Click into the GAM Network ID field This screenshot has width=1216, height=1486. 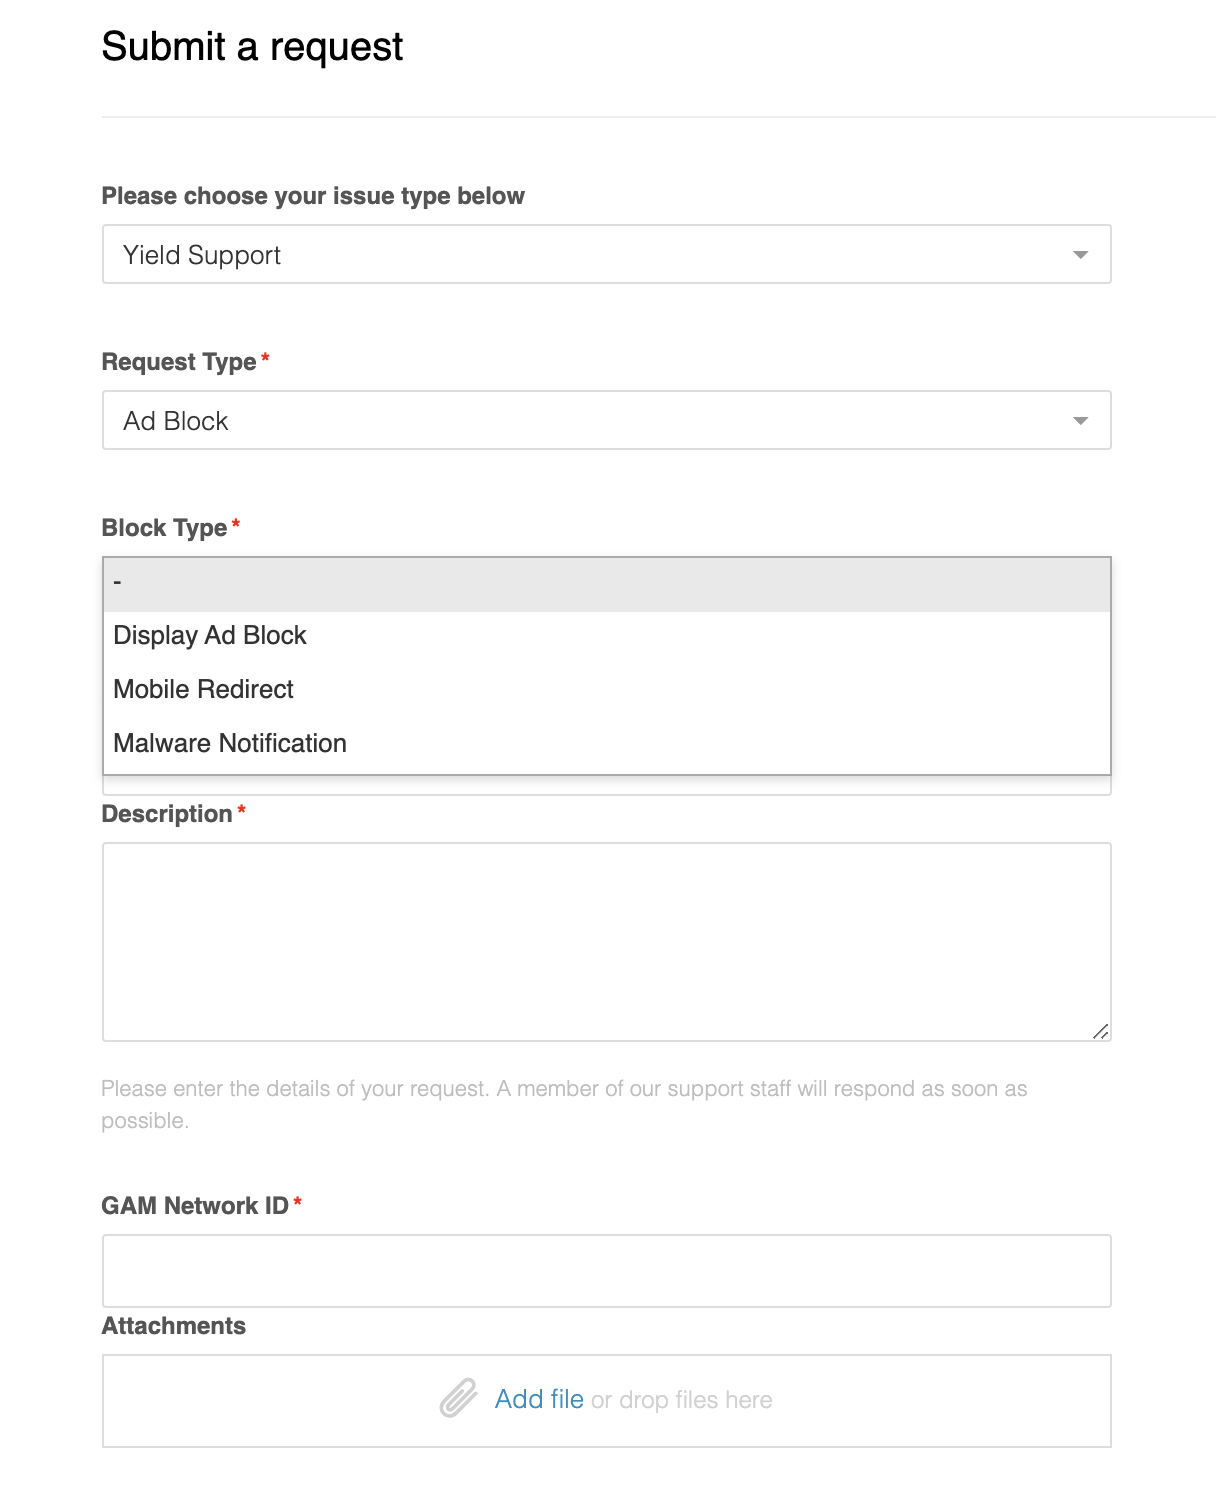pos(607,1271)
